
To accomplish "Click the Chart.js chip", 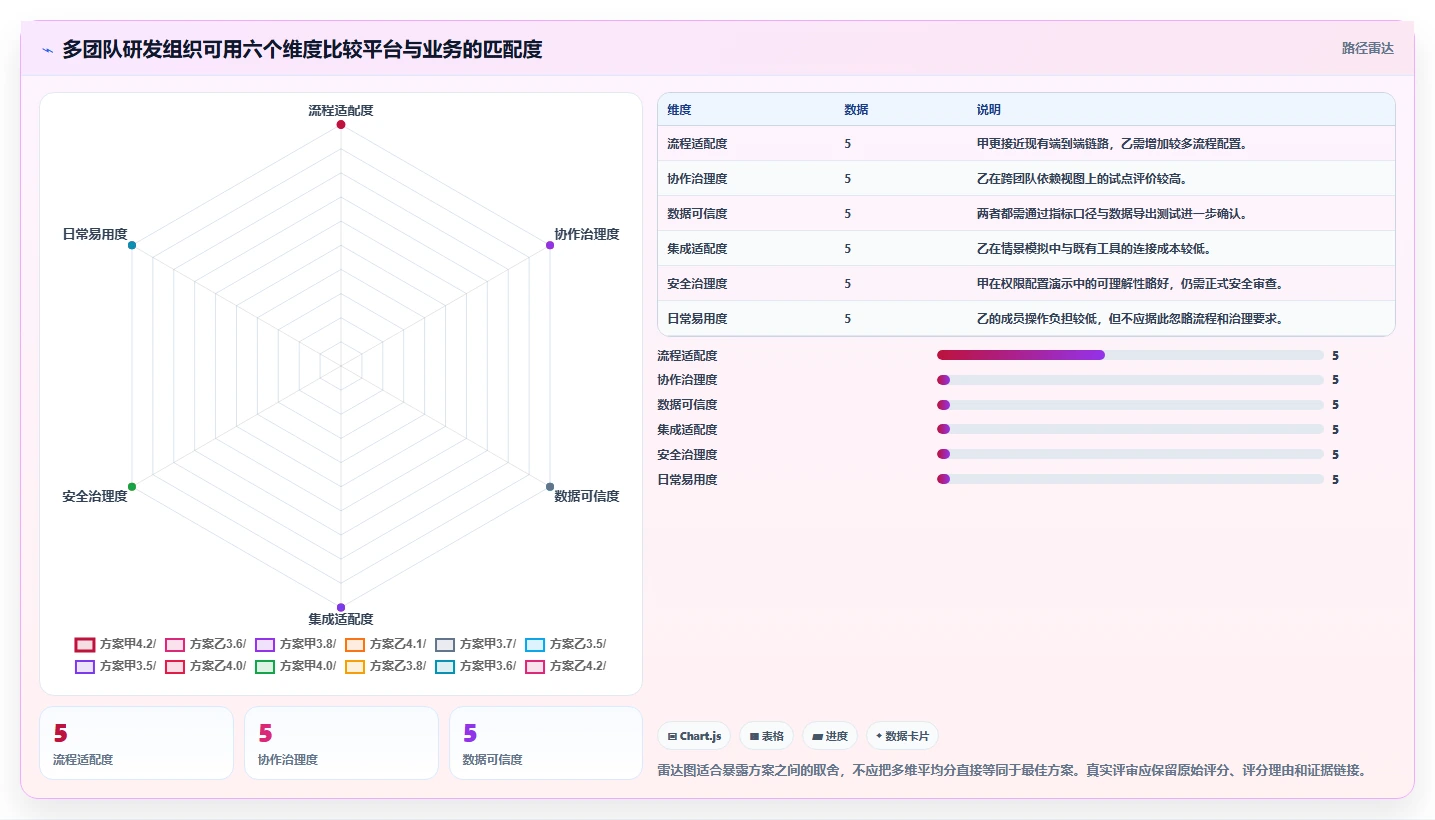I will (694, 736).
